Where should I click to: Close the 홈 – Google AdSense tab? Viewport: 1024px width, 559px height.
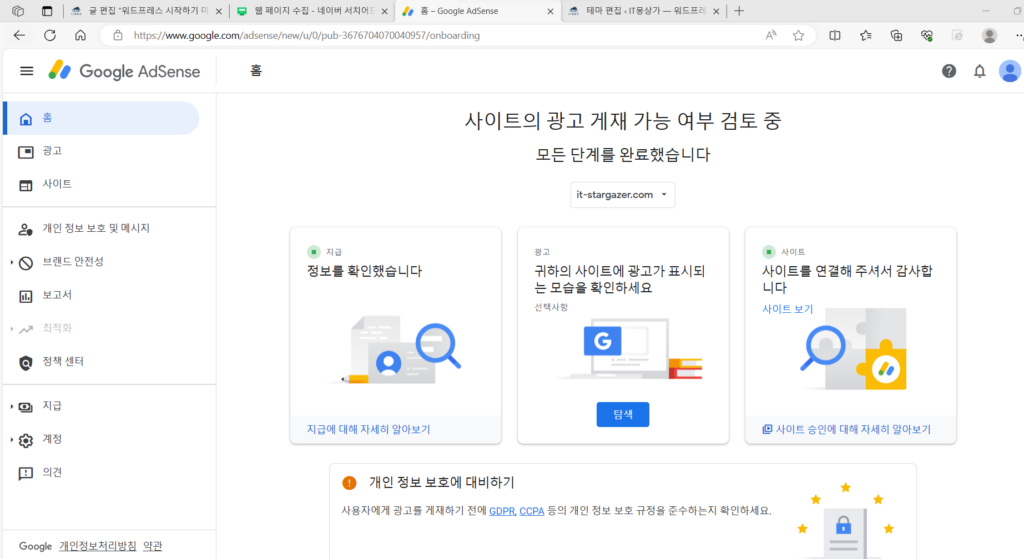pos(550,11)
